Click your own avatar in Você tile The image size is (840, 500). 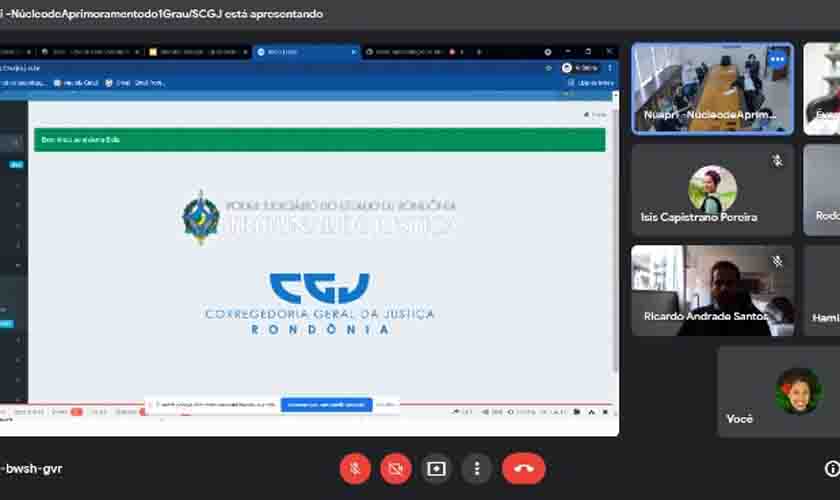(797, 389)
